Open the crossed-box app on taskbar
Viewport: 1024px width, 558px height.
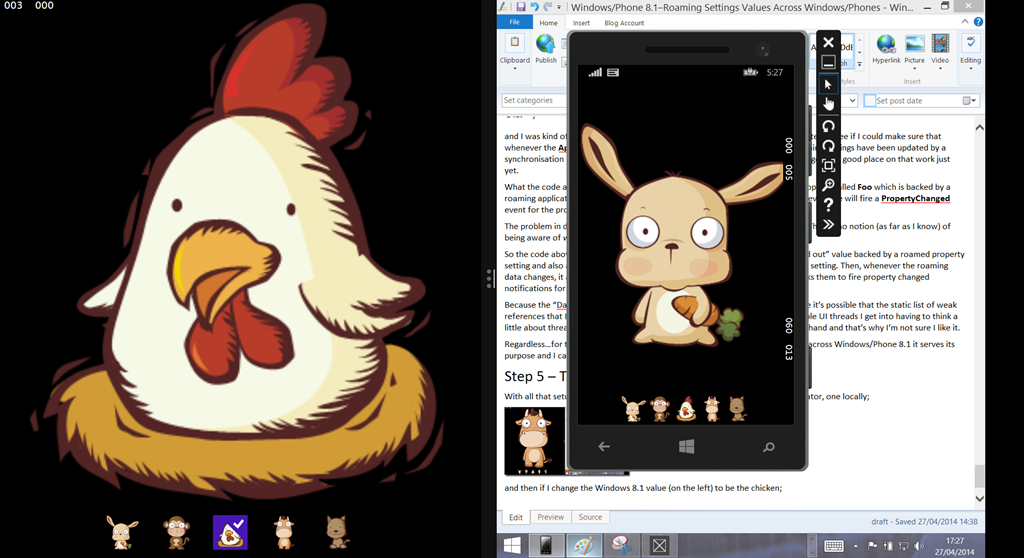click(x=659, y=545)
